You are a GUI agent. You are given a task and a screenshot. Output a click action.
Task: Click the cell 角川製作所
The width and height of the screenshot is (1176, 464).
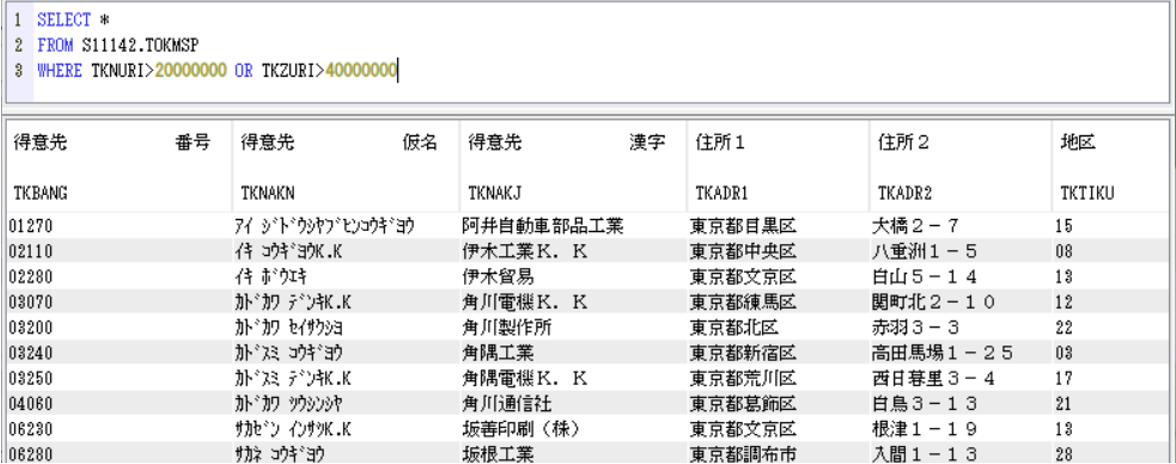tap(508, 328)
